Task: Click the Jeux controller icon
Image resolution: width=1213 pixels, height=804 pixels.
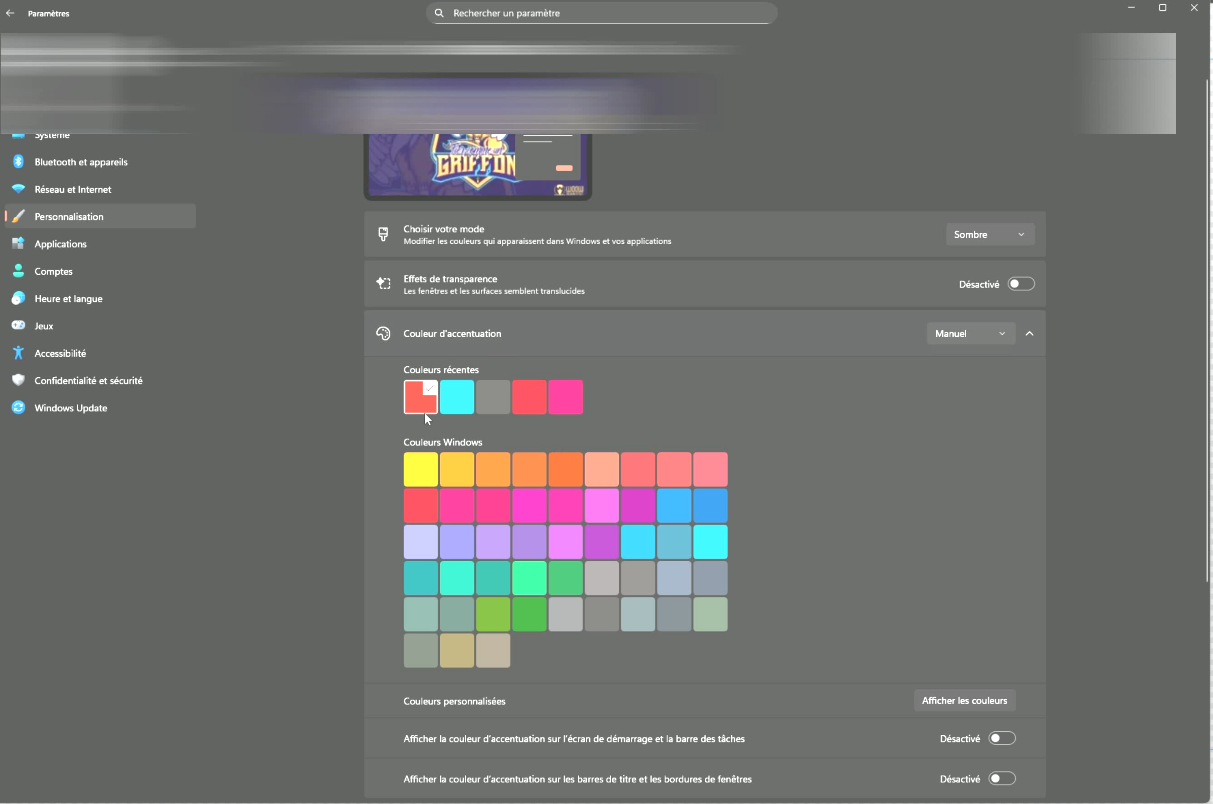Action: click(18, 326)
